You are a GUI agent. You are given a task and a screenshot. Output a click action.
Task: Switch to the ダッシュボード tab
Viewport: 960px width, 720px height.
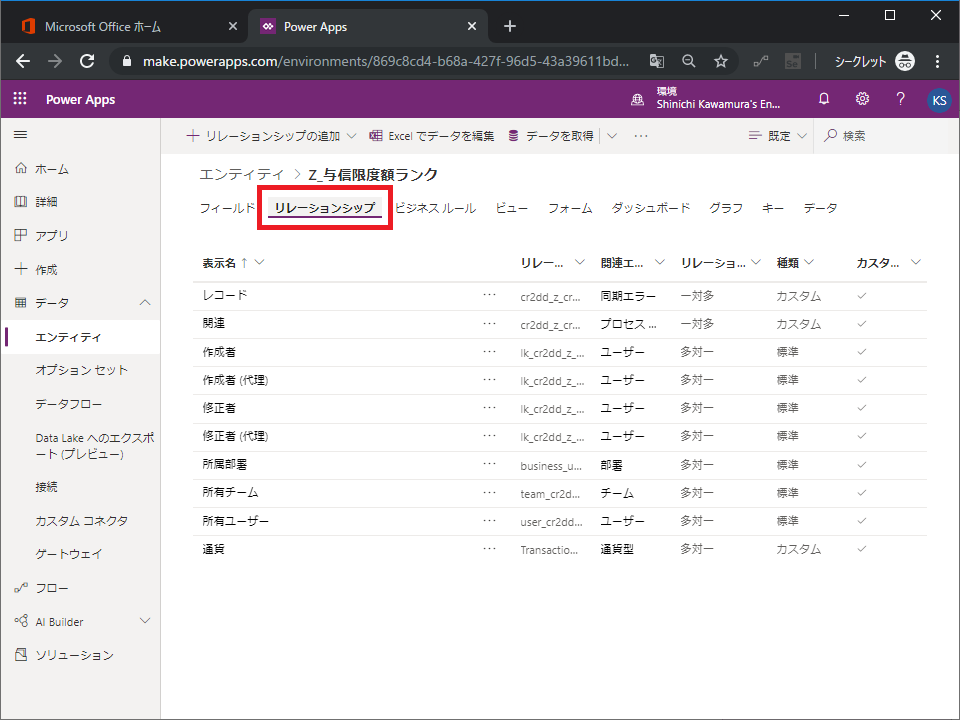651,208
